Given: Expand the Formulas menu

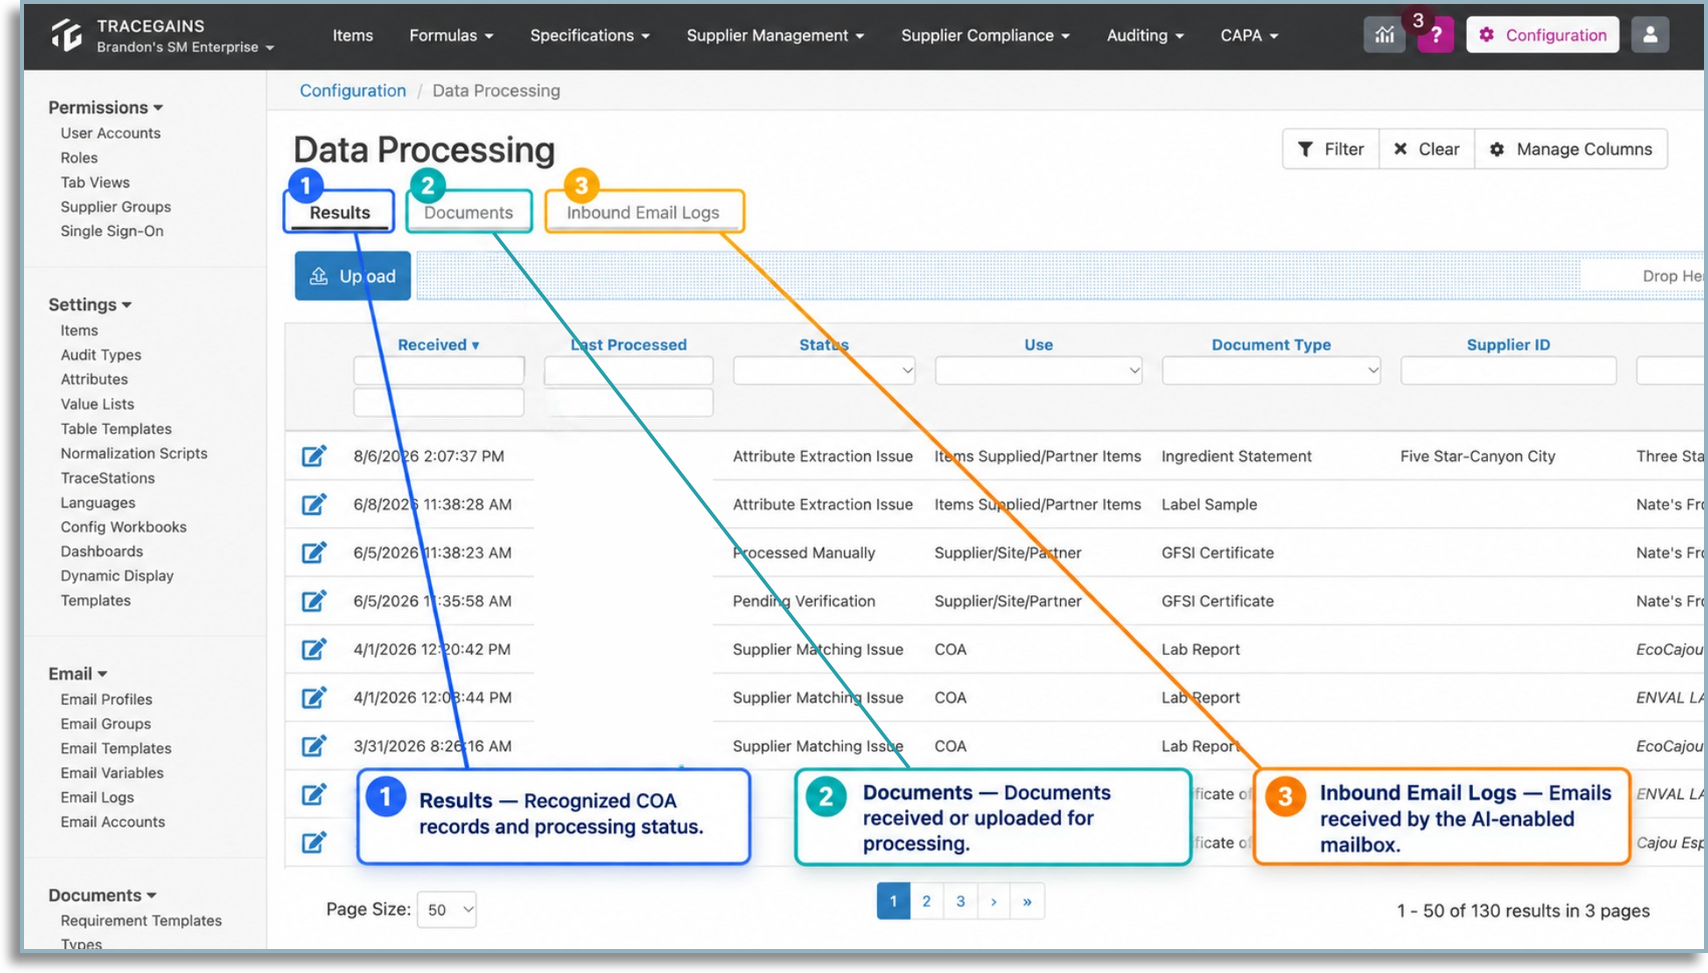Looking at the screenshot, I should (x=451, y=35).
